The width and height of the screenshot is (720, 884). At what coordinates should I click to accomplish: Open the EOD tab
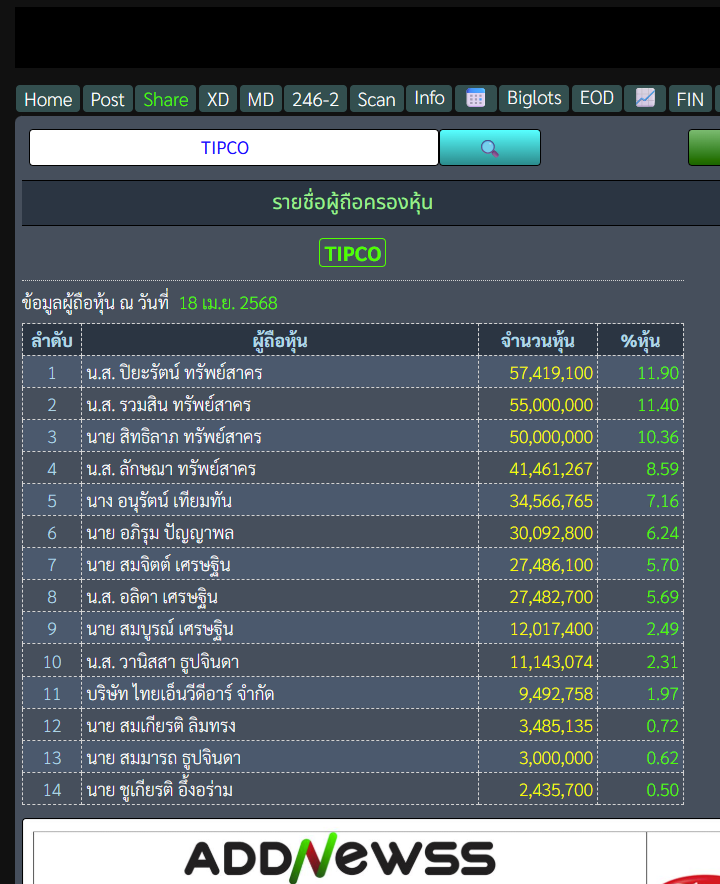597,98
